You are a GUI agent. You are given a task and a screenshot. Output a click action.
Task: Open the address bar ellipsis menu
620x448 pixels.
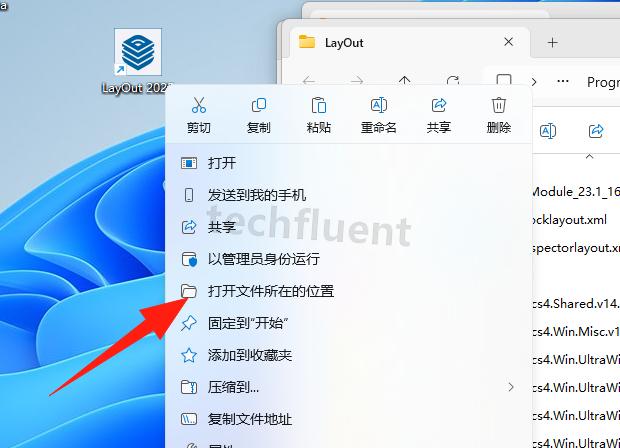point(563,81)
